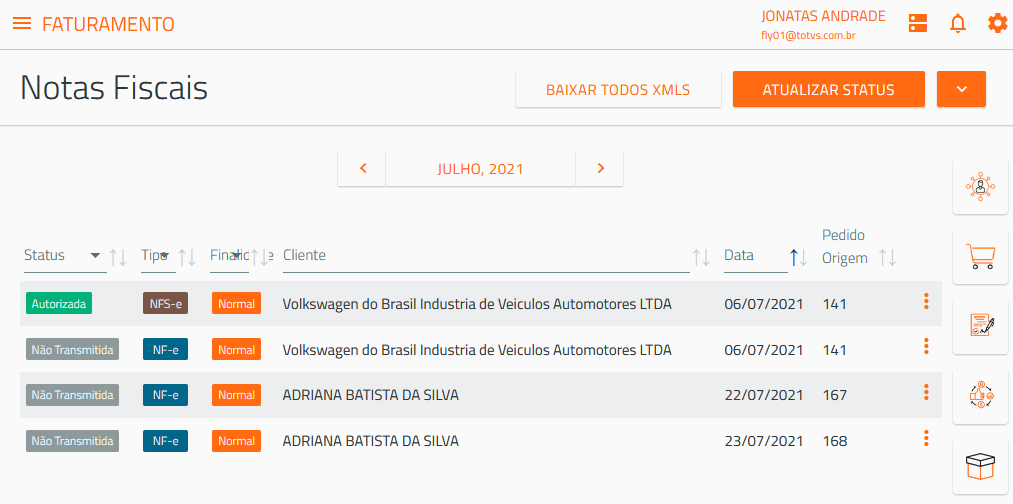Sort table by Tipo column arrows
This screenshot has width=1013, height=504.
pyautogui.click(x=187, y=258)
